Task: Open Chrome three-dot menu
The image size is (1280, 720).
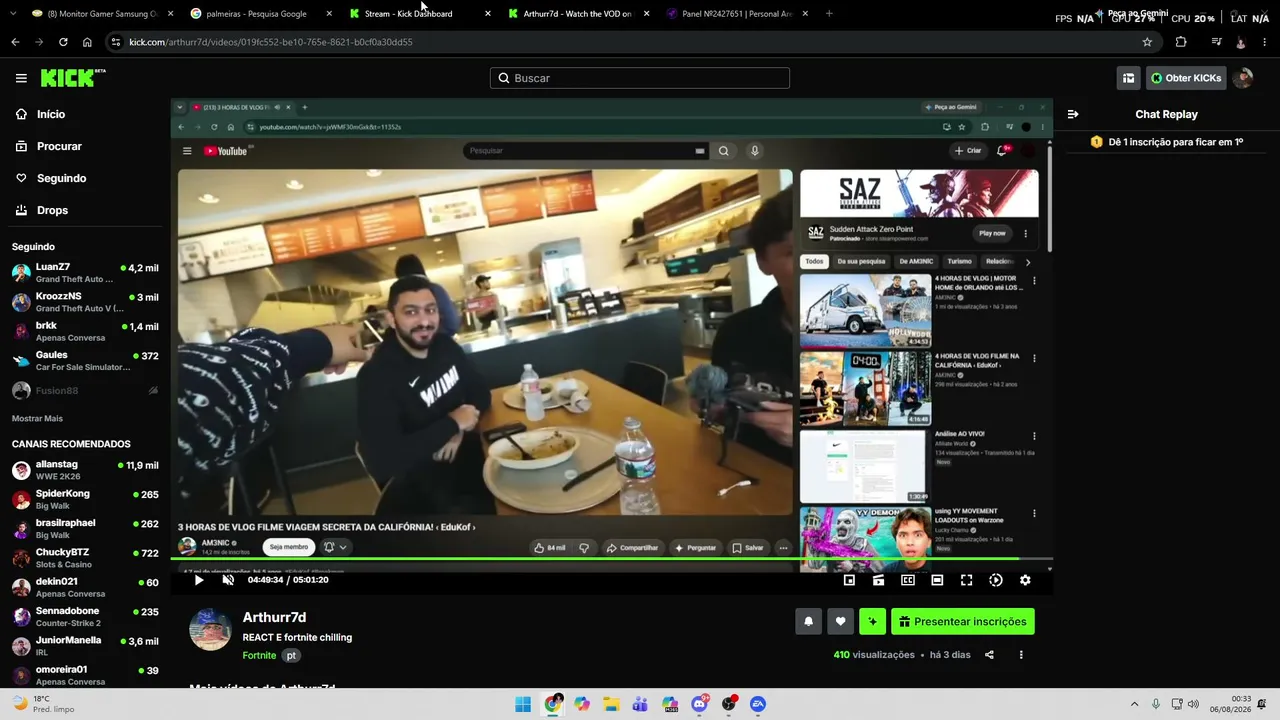Action: click(1265, 42)
